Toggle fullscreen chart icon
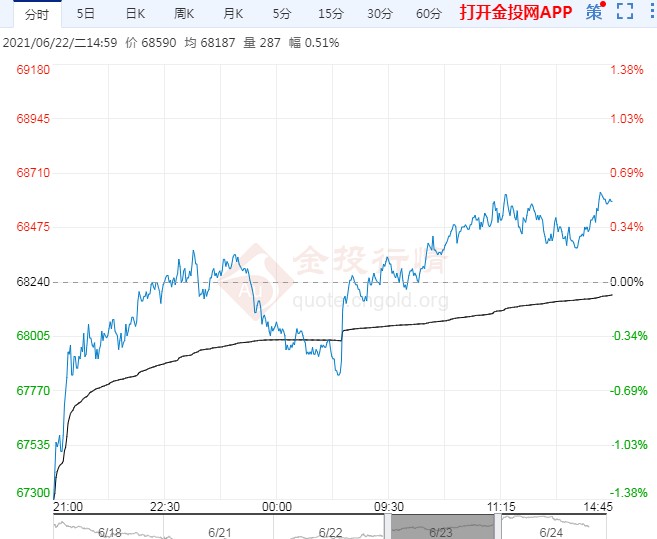This screenshot has width=657, height=539. pos(625,11)
